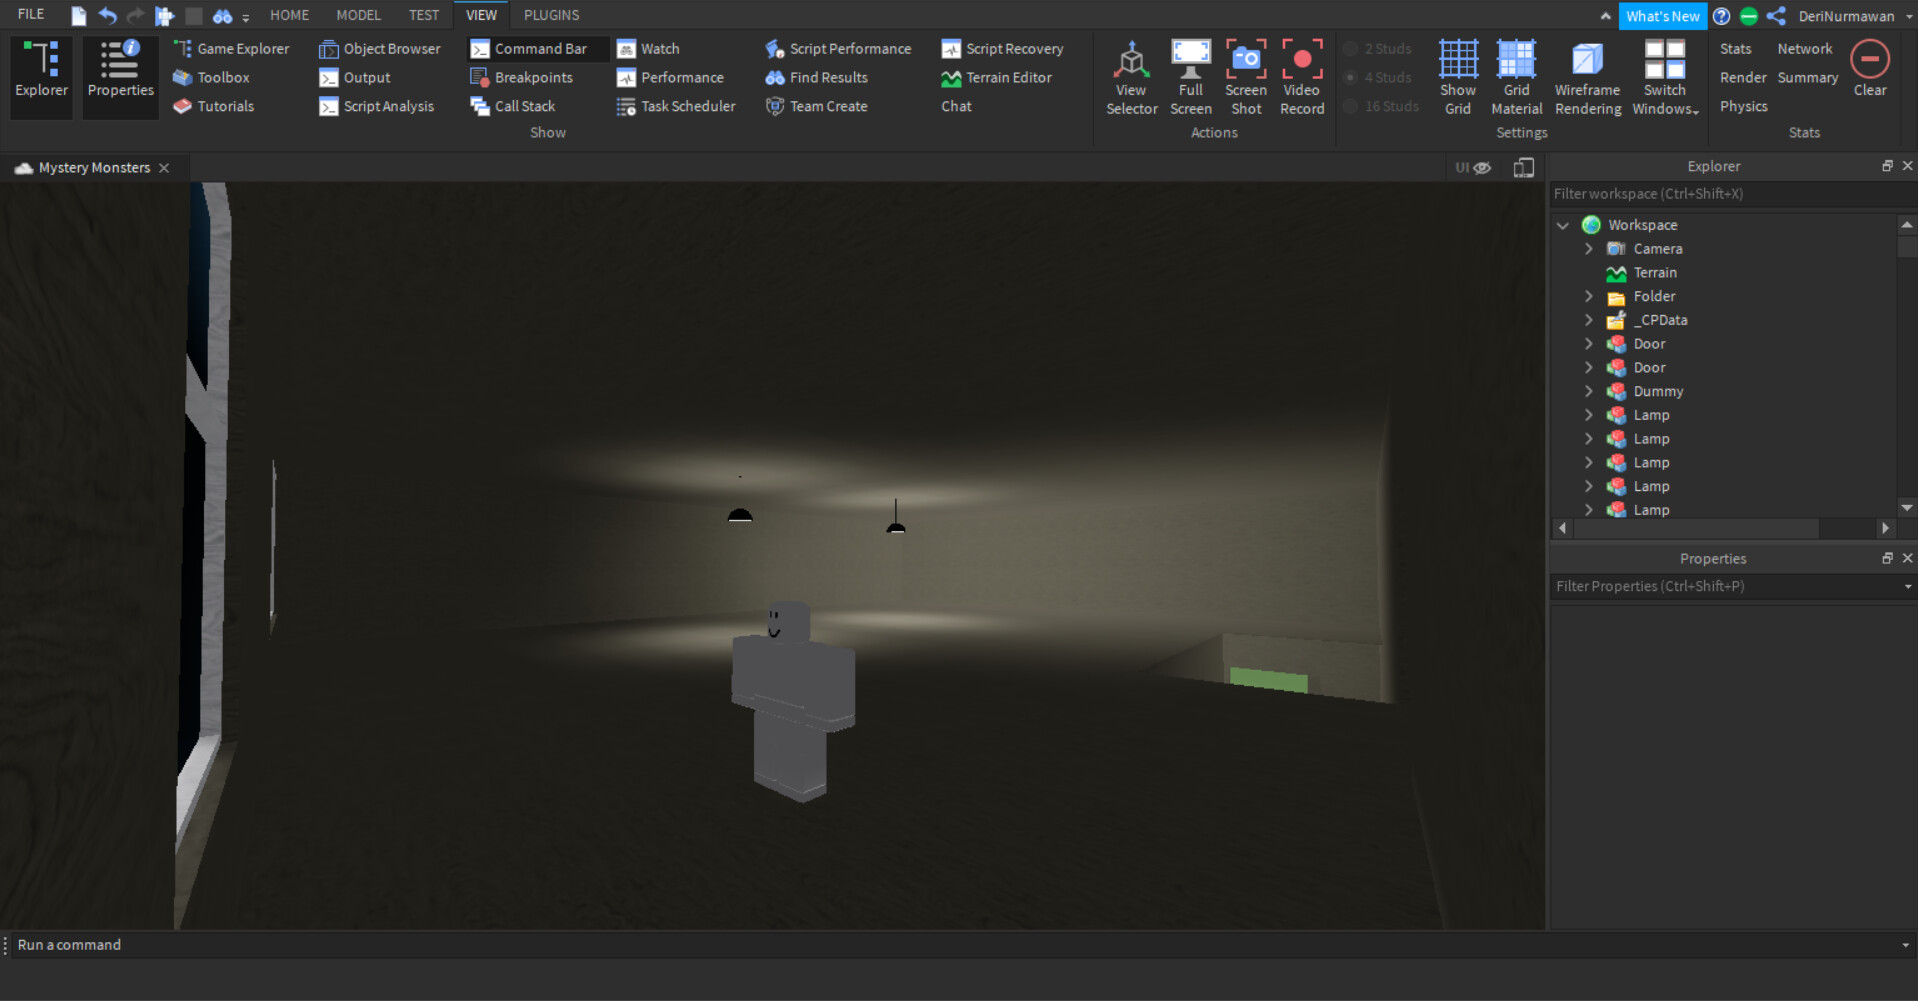
Task: Start Video Record
Action: (x=1301, y=61)
